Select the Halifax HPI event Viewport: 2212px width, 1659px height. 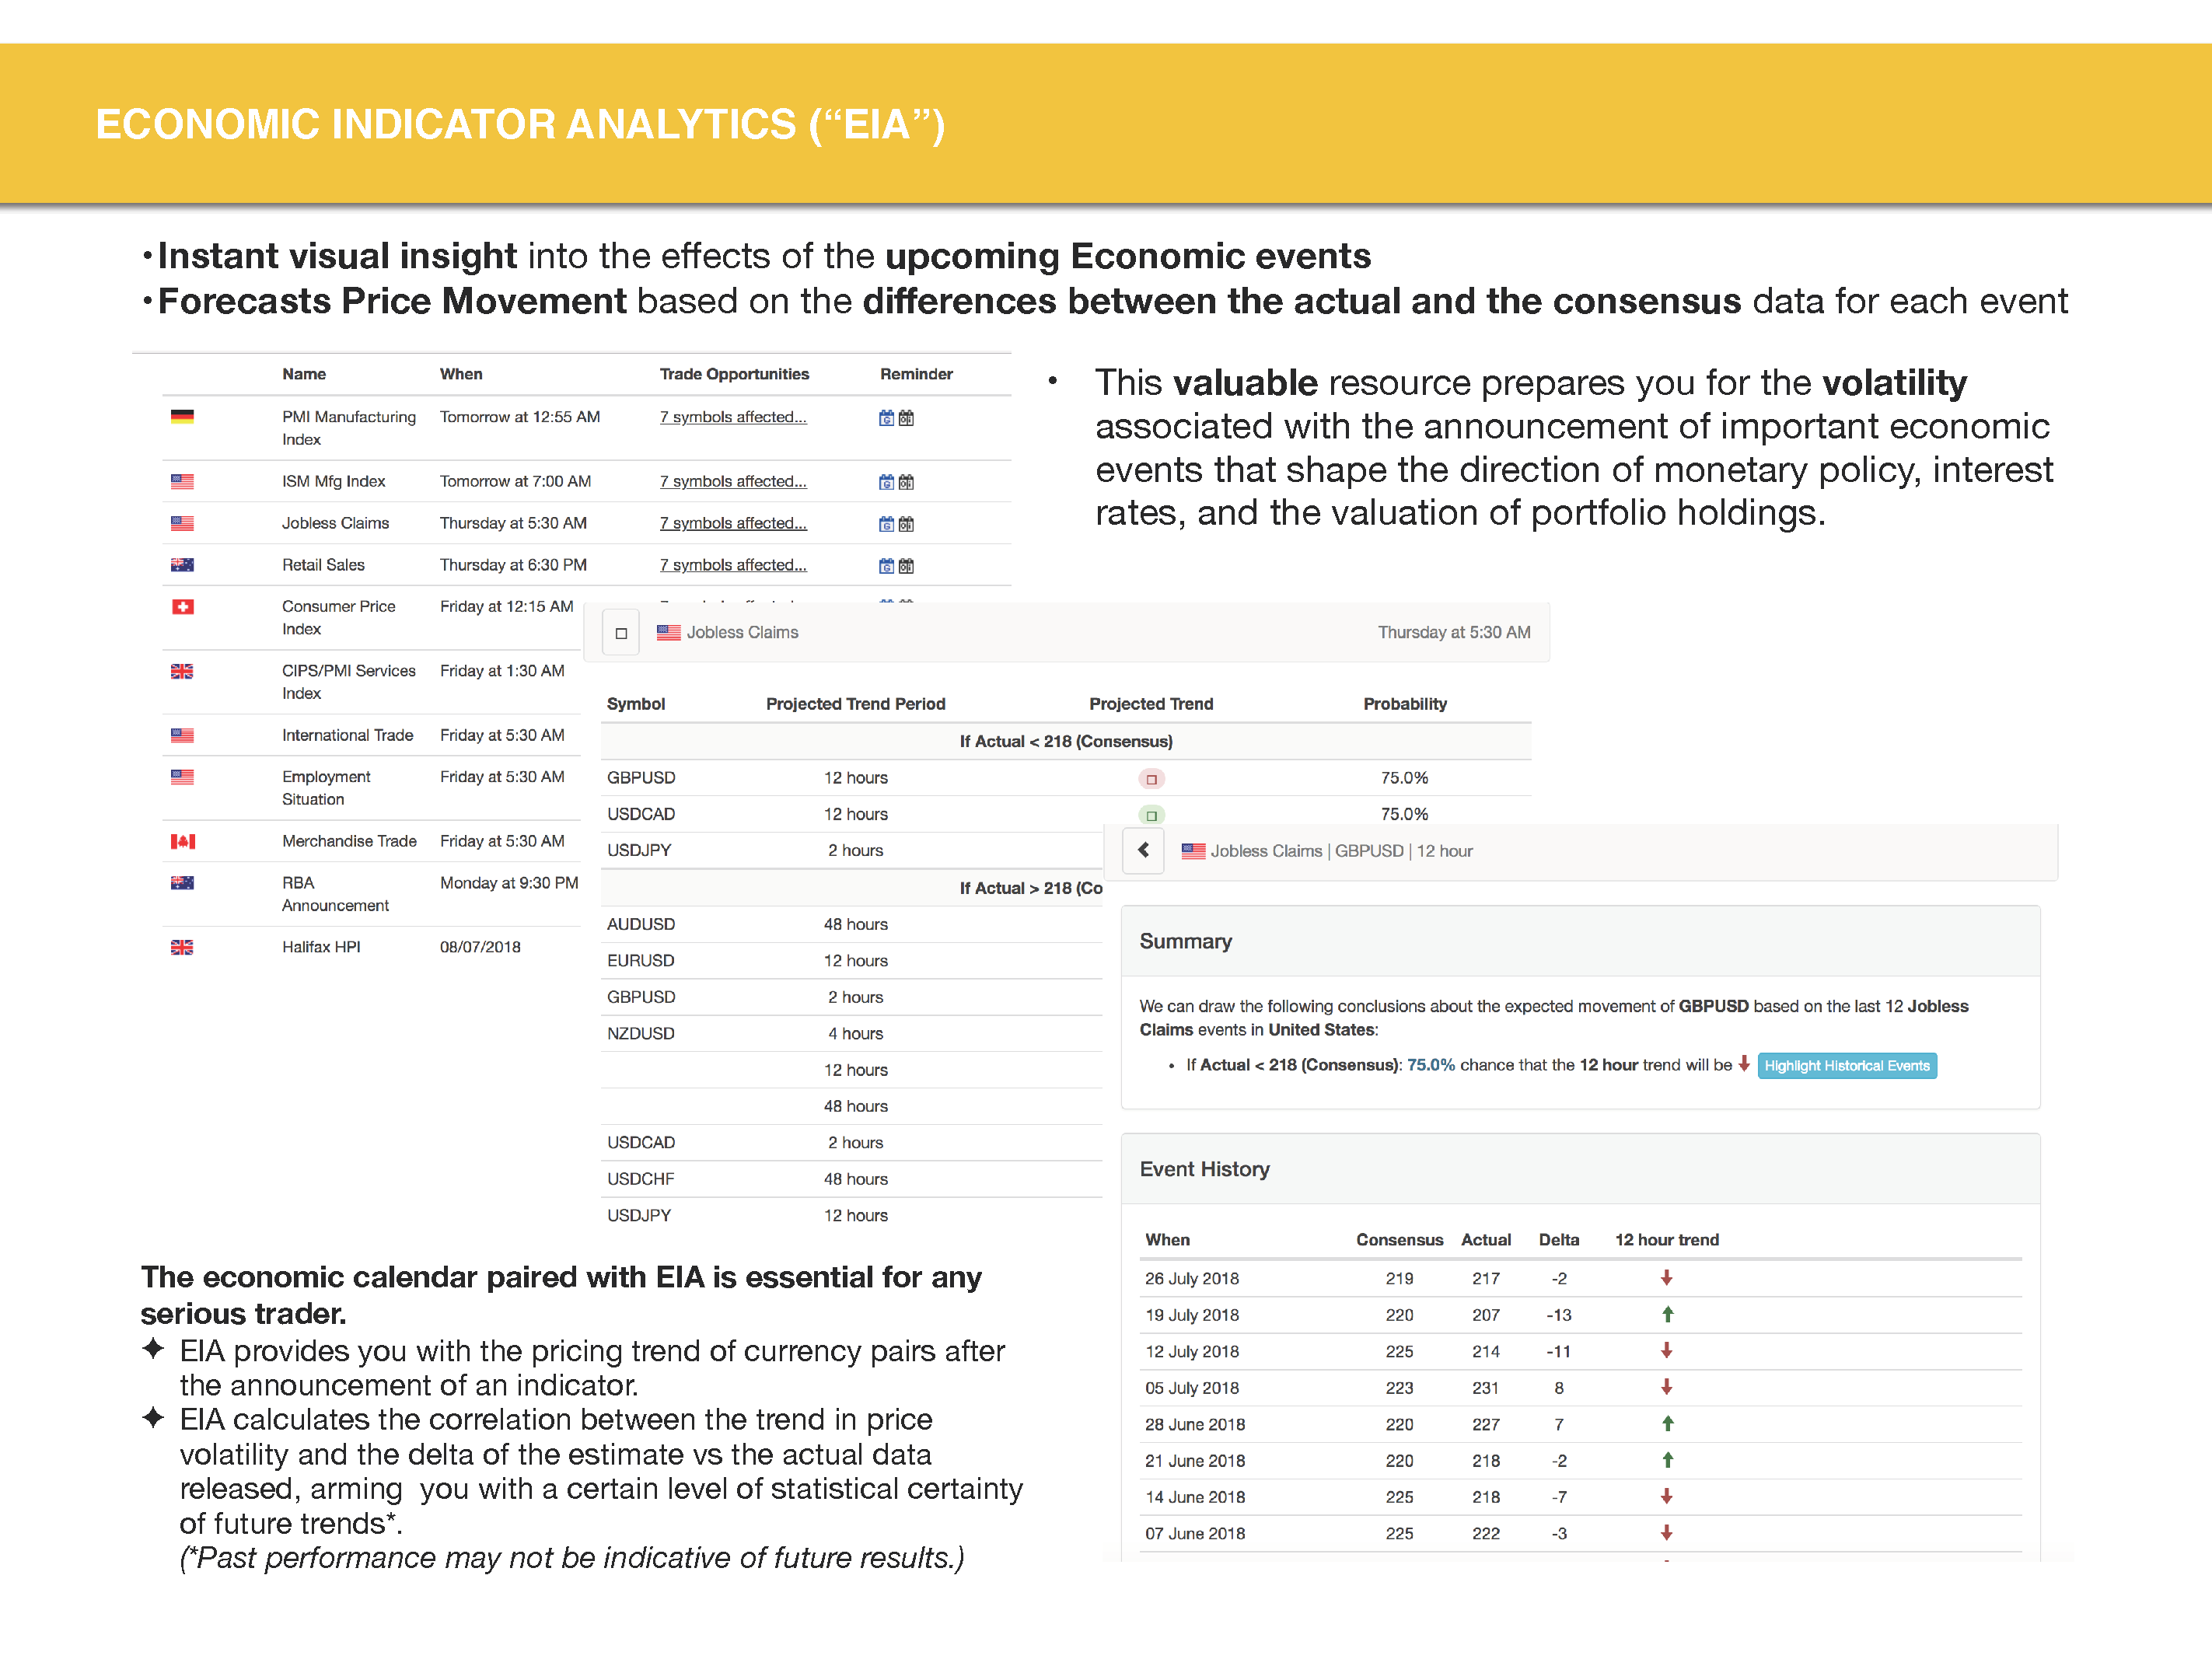[321, 947]
